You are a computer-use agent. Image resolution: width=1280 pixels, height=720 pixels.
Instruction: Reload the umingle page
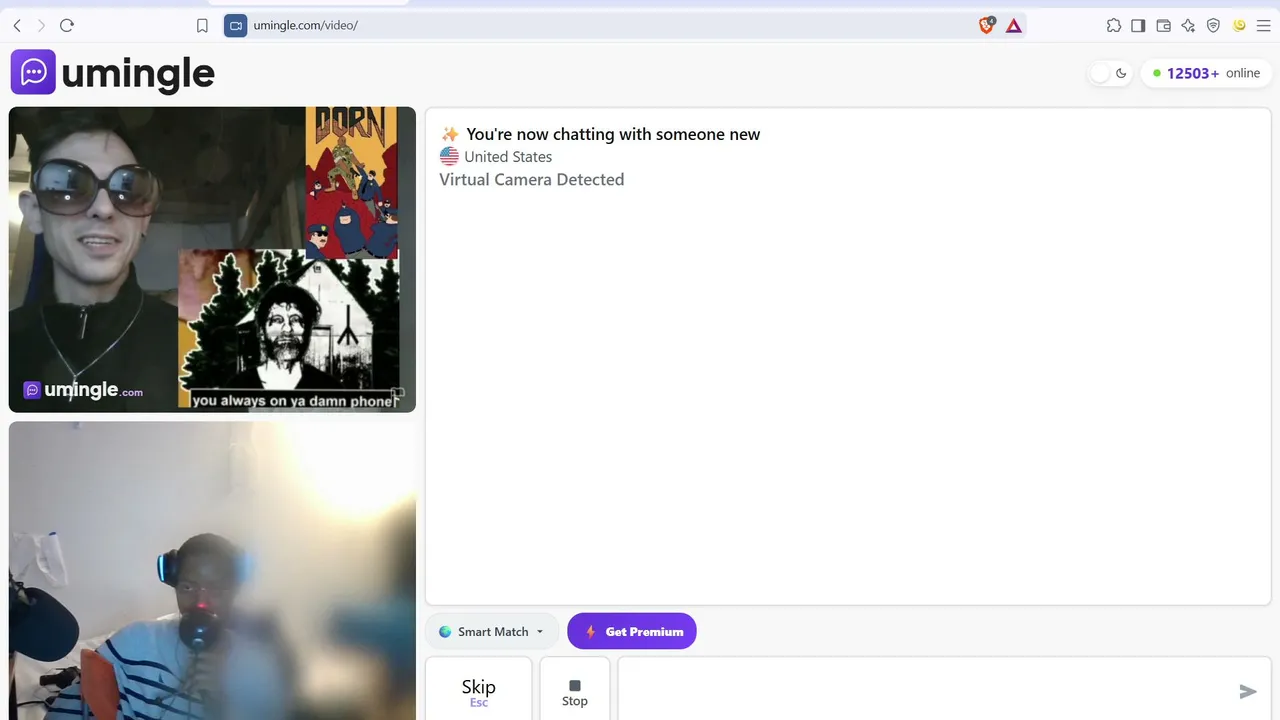pyautogui.click(x=67, y=25)
